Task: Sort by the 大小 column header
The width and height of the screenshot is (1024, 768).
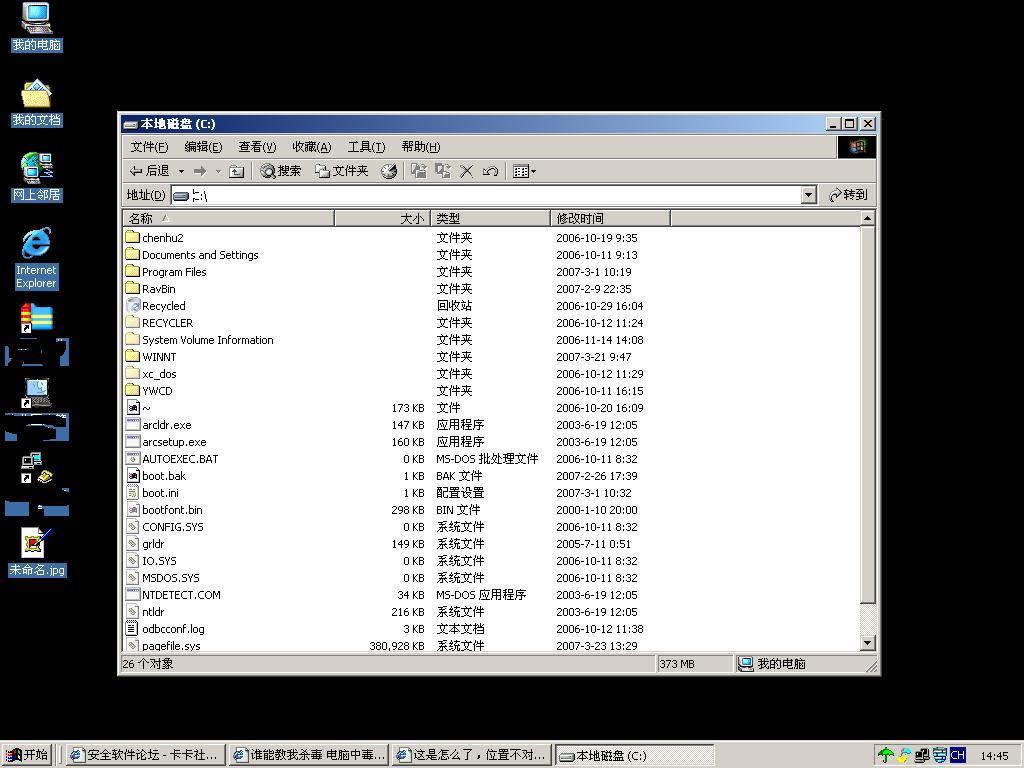Action: click(382, 218)
